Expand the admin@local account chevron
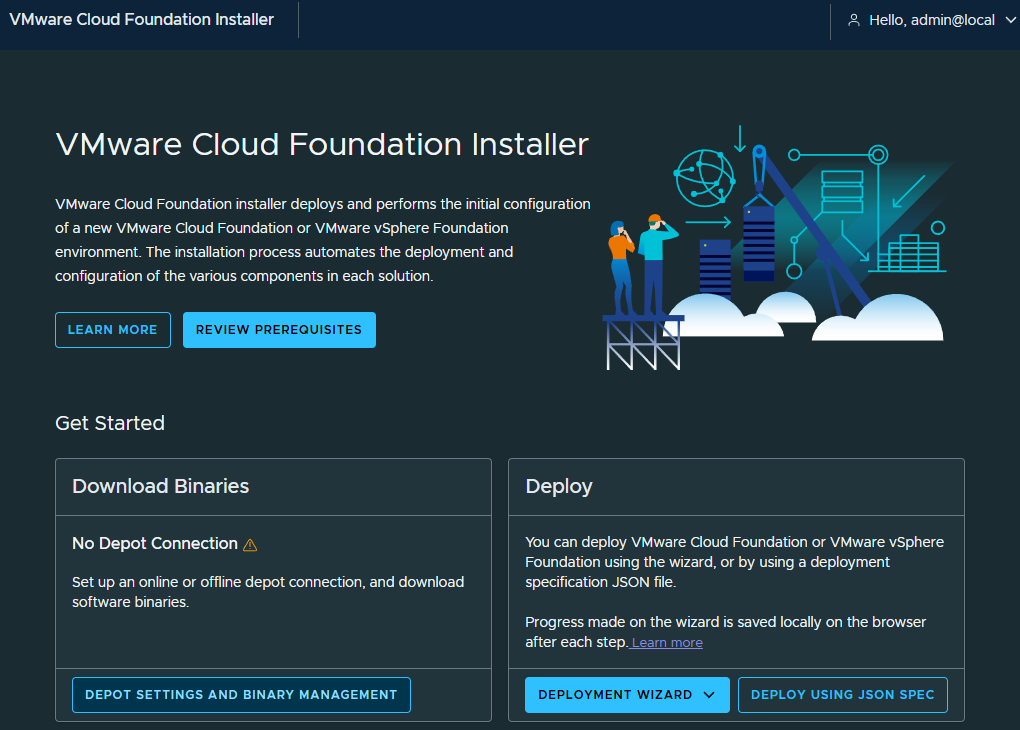The height and width of the screenshot is (730, 1020). coord(1010,20)
